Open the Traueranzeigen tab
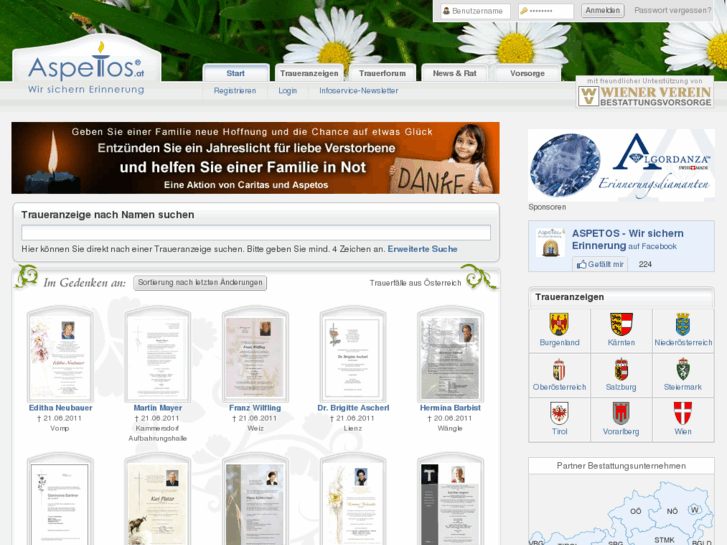This screenshot has width=727, height=545. click(x=309, y=73)
